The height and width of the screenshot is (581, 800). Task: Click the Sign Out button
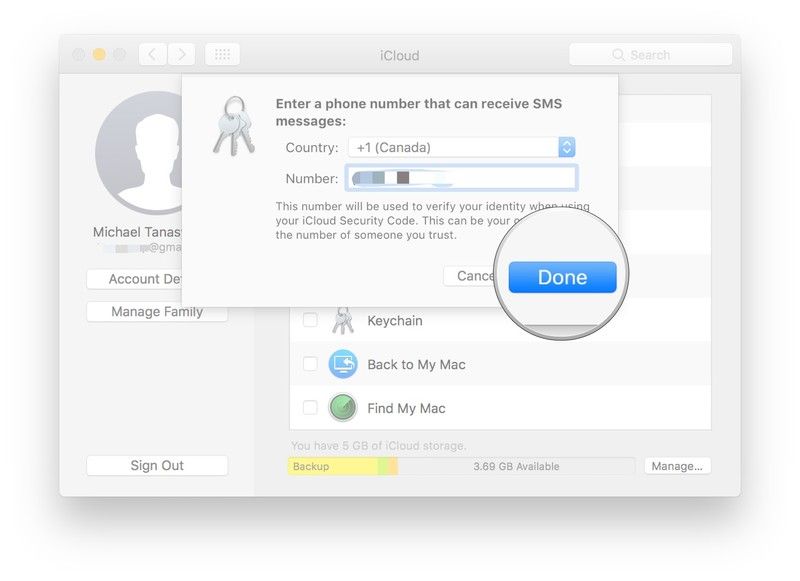tap(157, 466)
